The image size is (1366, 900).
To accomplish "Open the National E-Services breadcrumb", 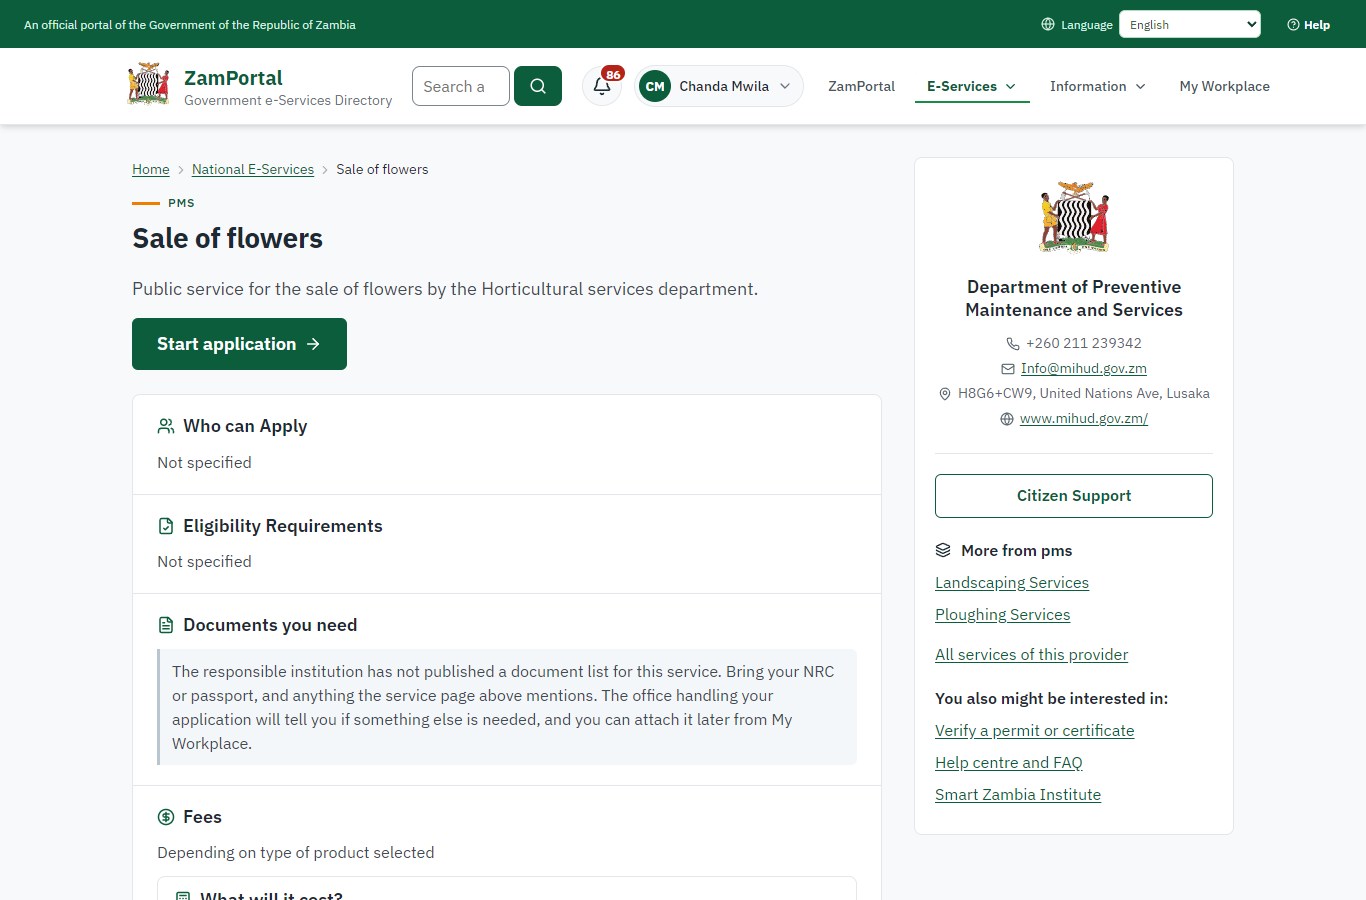I will [253, 169].
